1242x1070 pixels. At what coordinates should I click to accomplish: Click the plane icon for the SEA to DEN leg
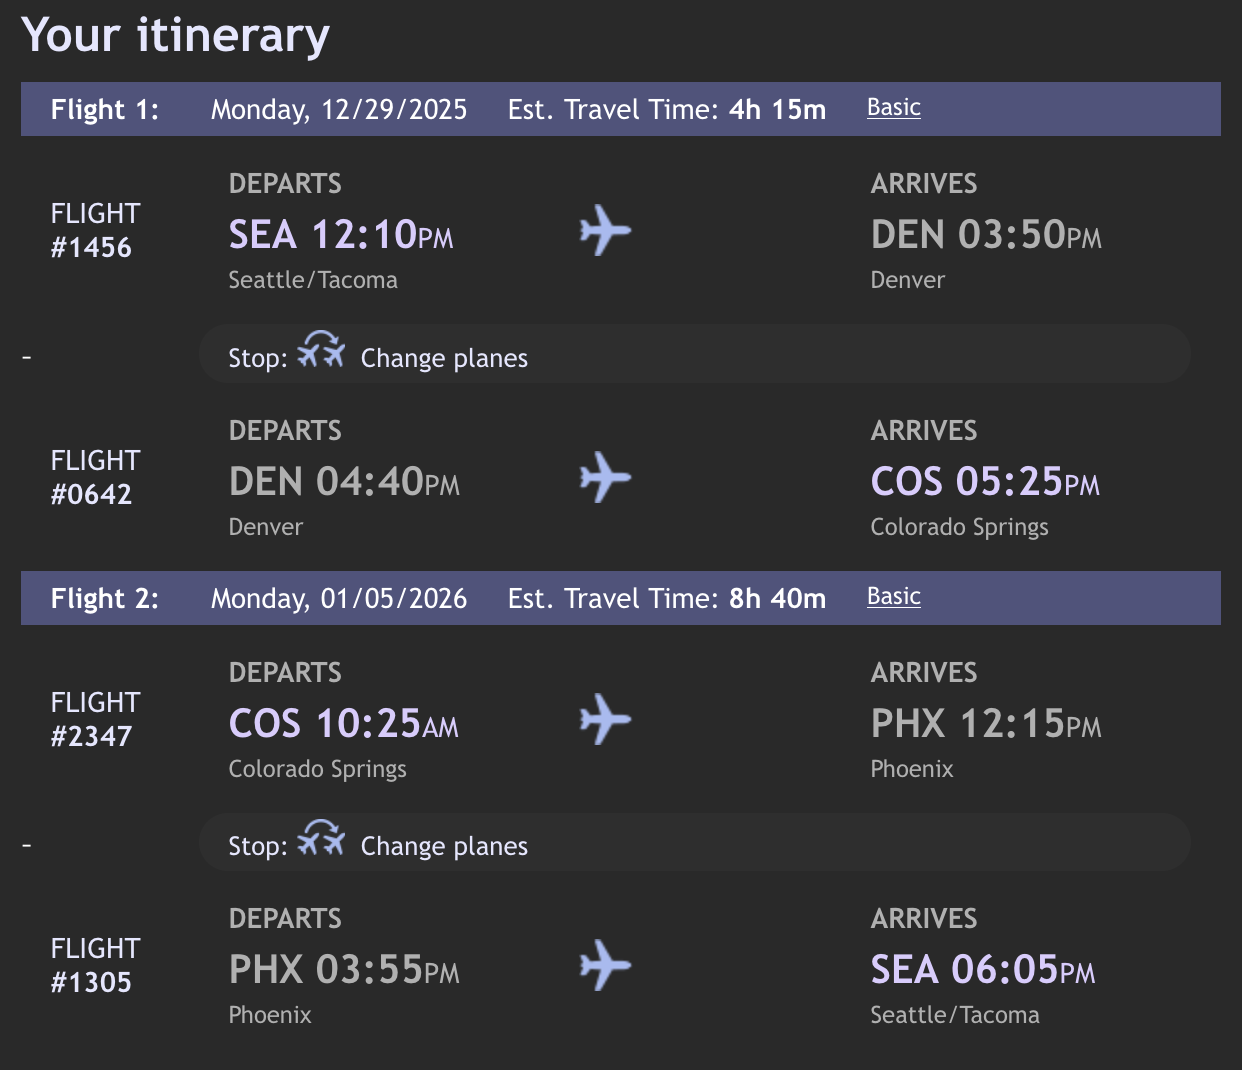point(605,231)
